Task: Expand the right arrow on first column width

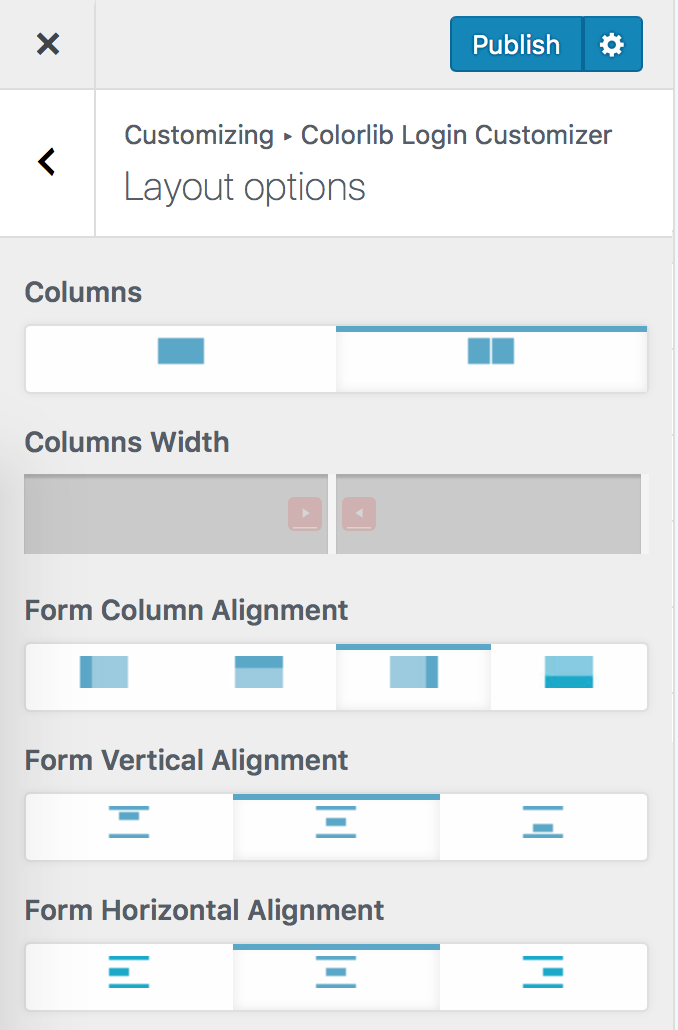Action: click(304, 513)
